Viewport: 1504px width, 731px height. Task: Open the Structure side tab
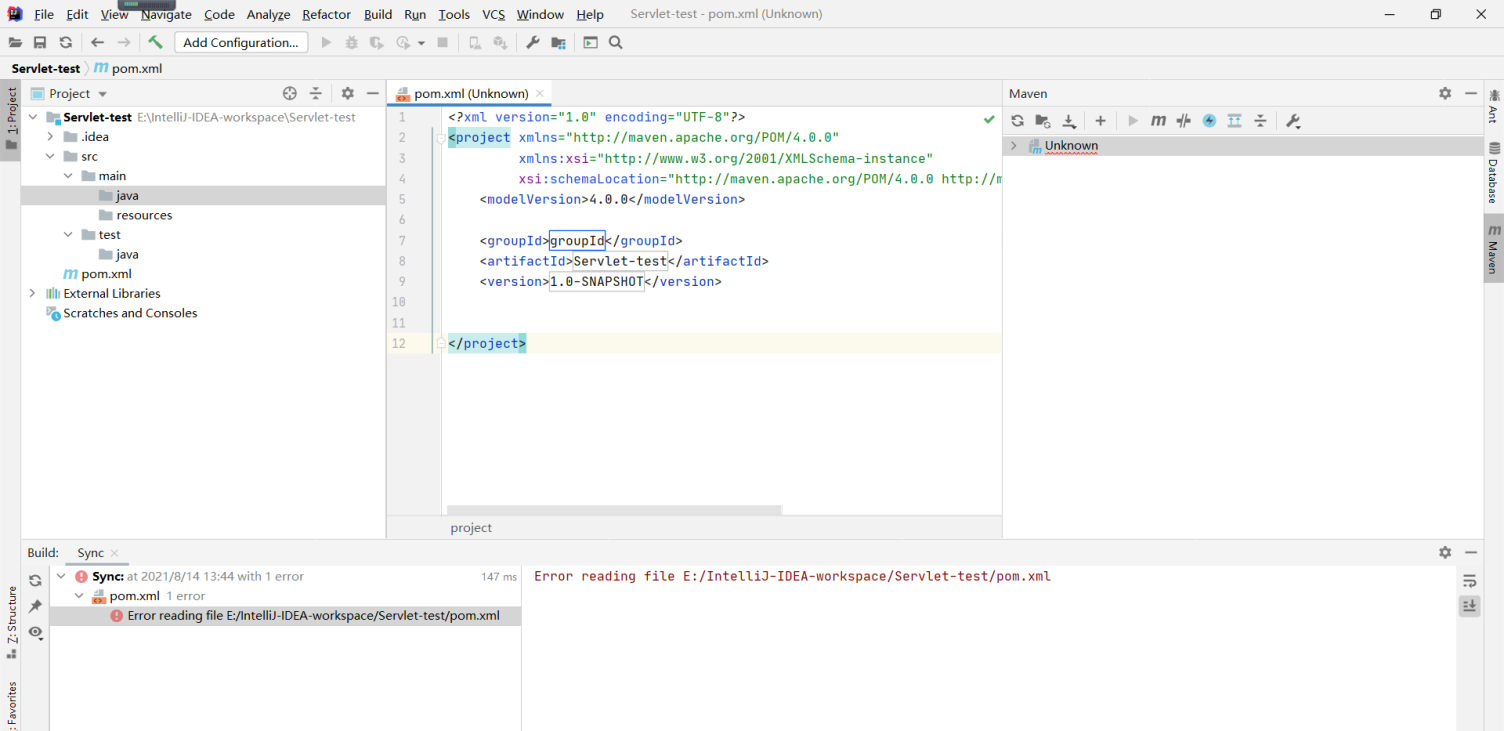[12, 621]
